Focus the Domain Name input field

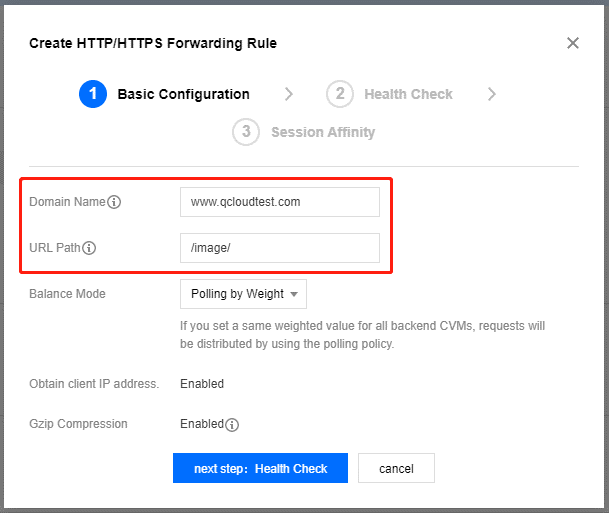click(280, 202)
